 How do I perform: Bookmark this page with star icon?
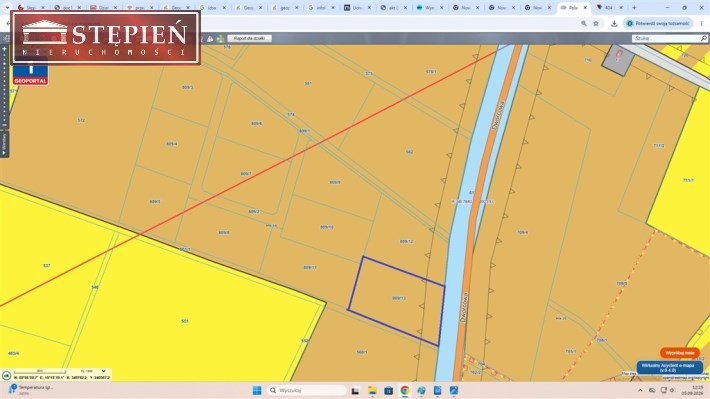tap(596, 24)
